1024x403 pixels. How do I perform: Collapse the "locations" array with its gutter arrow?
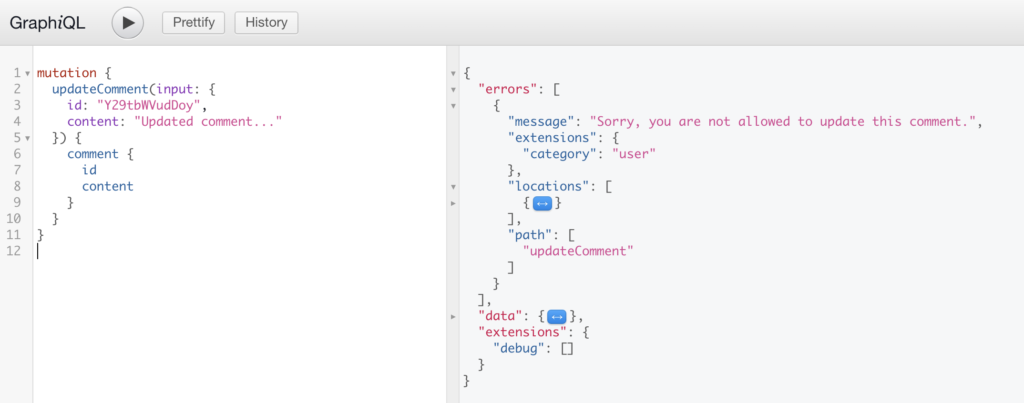[454, 186]
